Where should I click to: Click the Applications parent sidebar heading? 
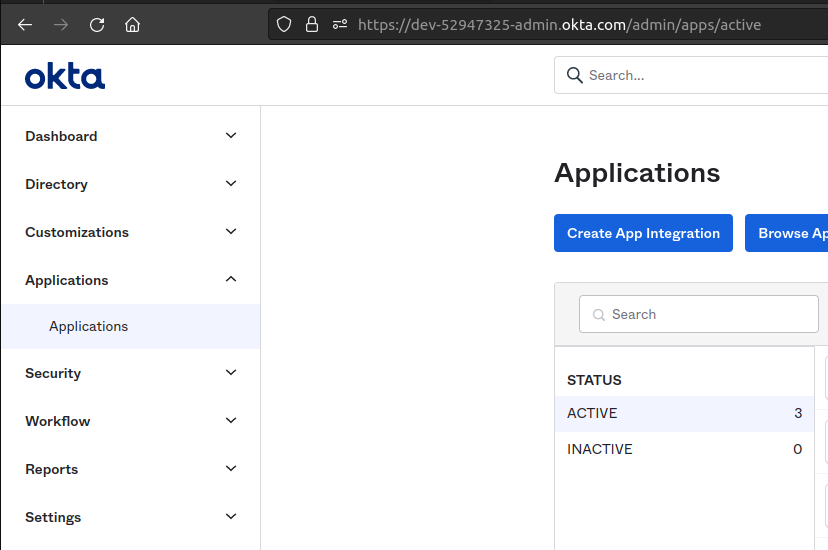coord(67,280)
